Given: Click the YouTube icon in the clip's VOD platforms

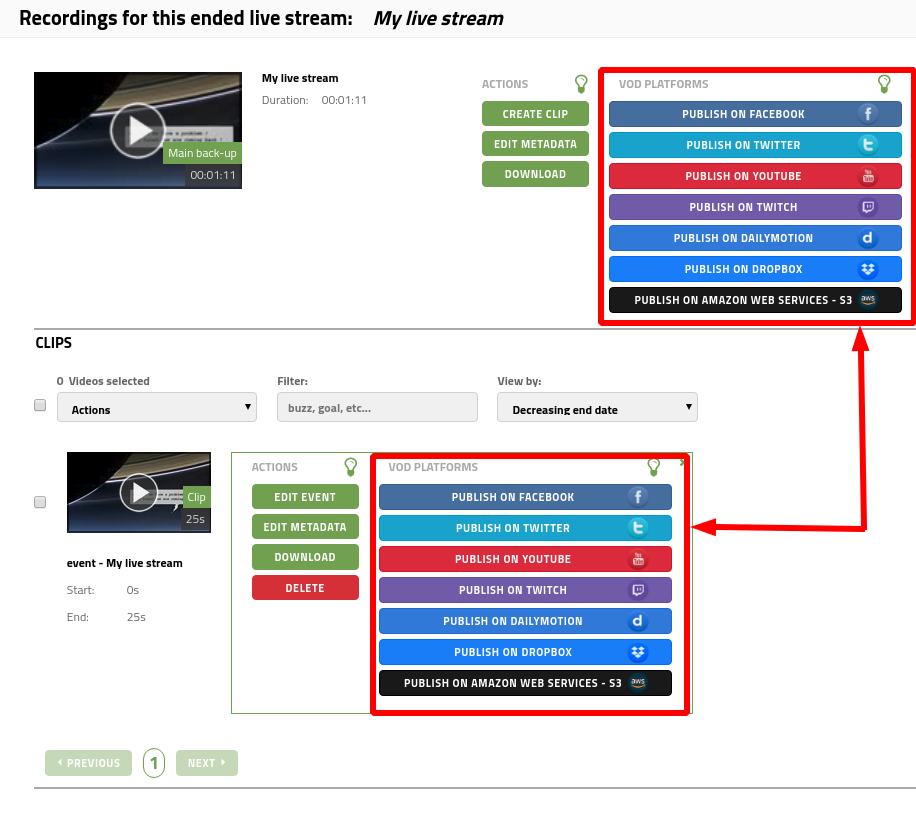Looking at the screenshot, I should 638,559.
